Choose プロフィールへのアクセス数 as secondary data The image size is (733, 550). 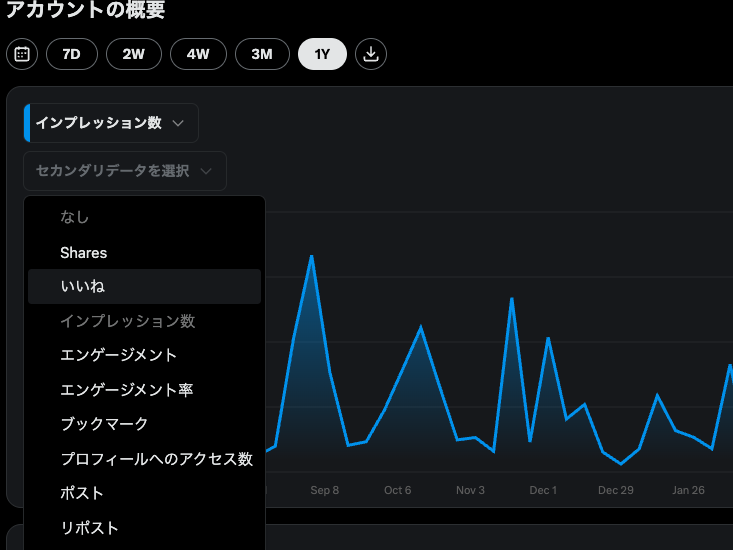144,459
